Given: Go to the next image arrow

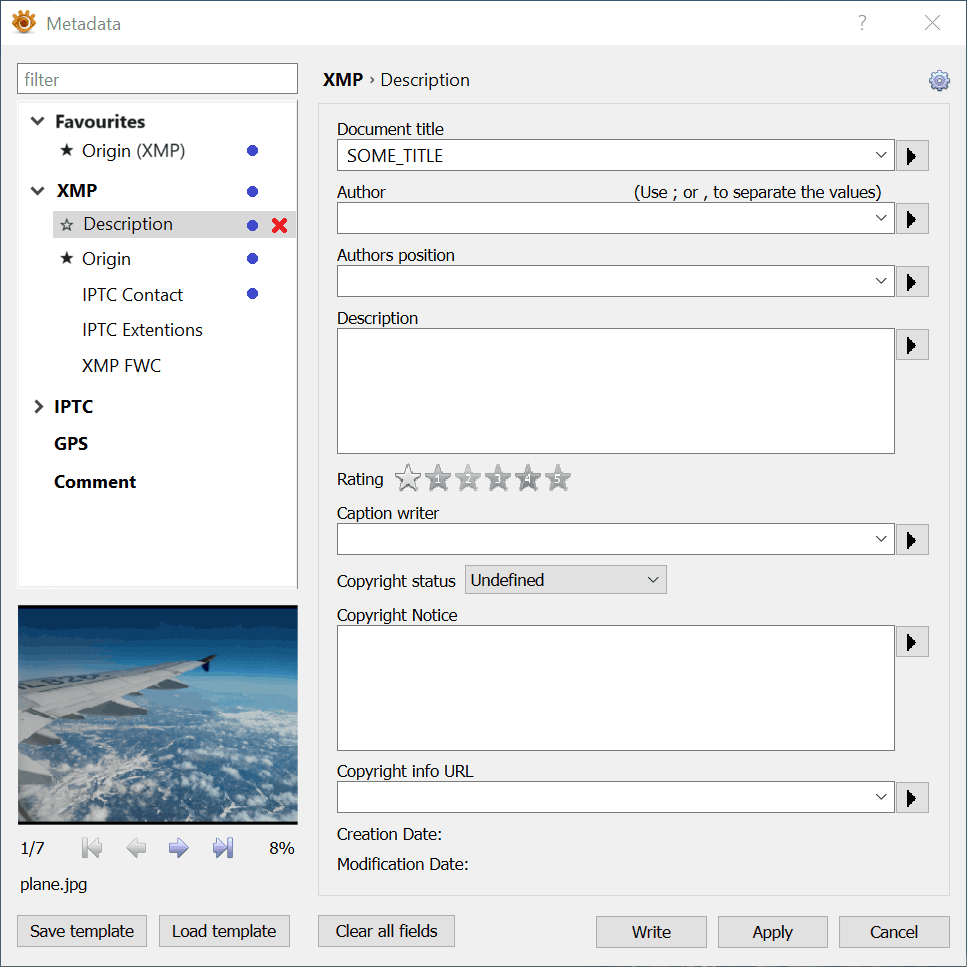Looking at the screenshot, I should (179, 848).
